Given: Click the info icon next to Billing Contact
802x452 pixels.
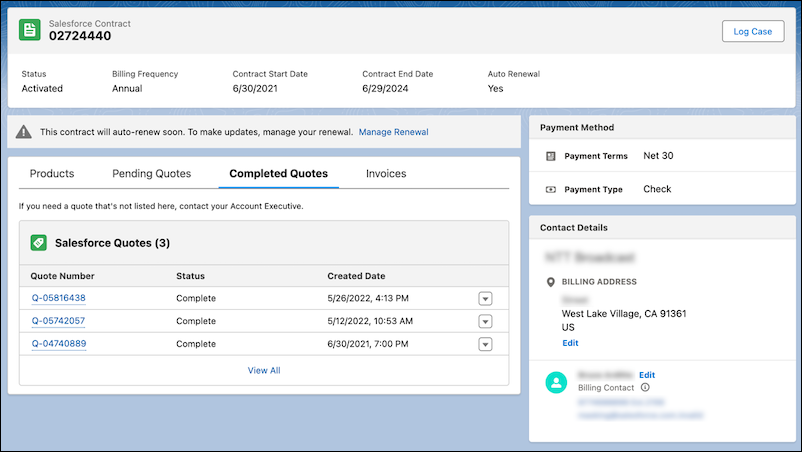Looking at the screenshot, I should coord(645,388).
